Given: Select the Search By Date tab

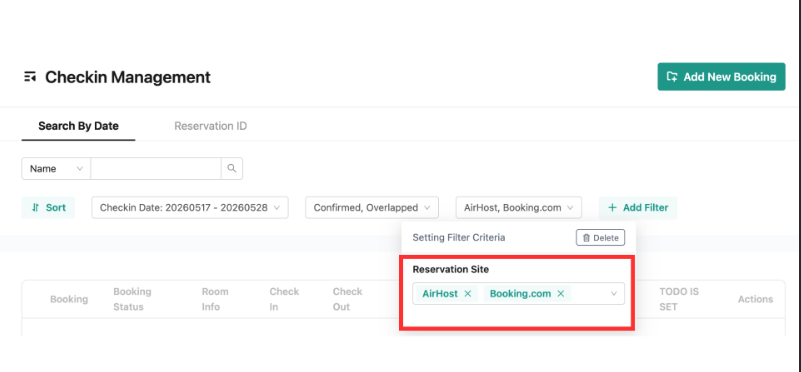Looking at the screenshot, I should tap(78, 126).
